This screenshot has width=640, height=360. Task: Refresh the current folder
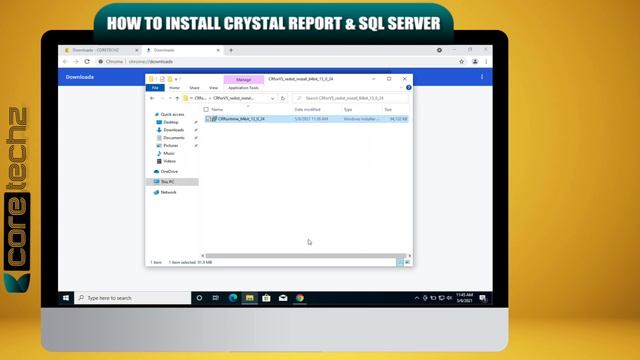[x=282, y=98]
